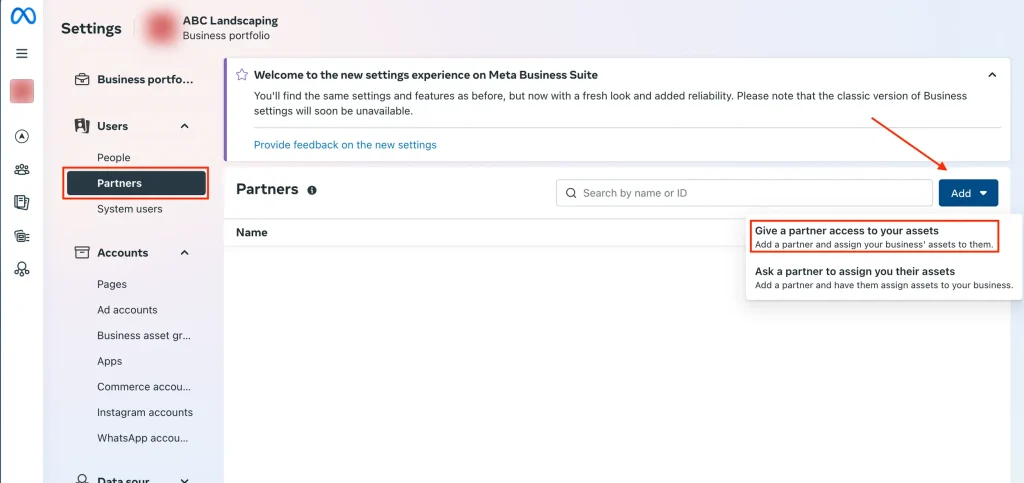Open Commerce accounts in the sidebar

pyautogui.click(x=144, y=386)
